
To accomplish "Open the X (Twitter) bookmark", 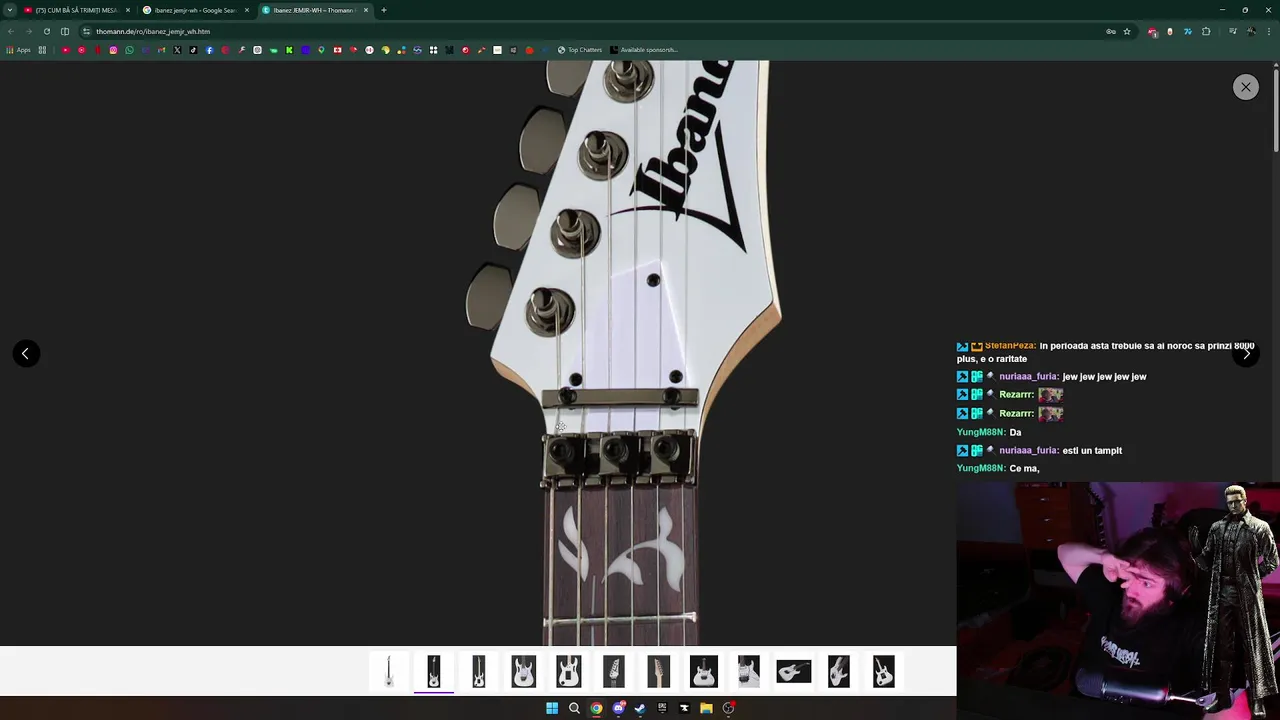I will (177, 50).
